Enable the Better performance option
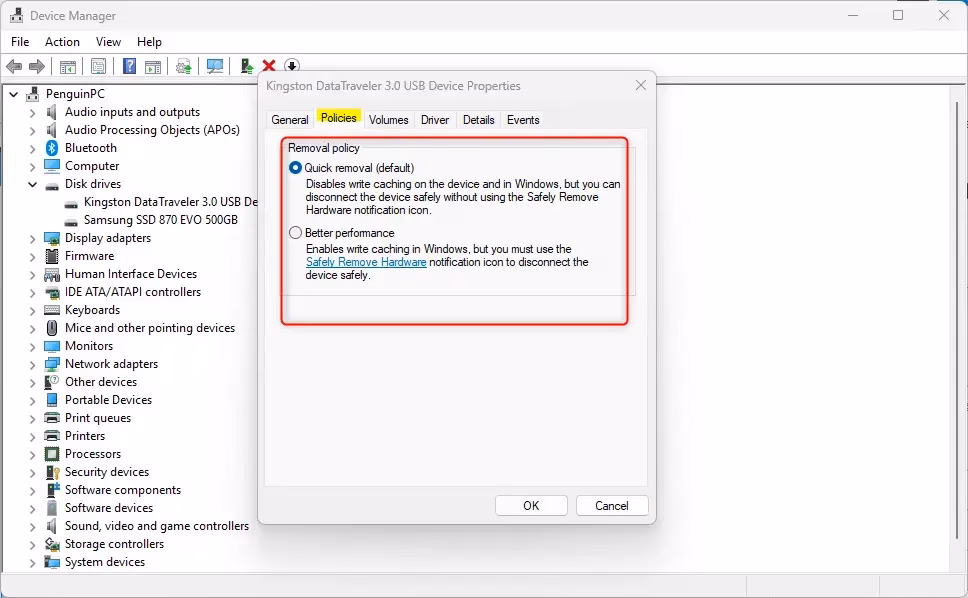 pos(294,232)
